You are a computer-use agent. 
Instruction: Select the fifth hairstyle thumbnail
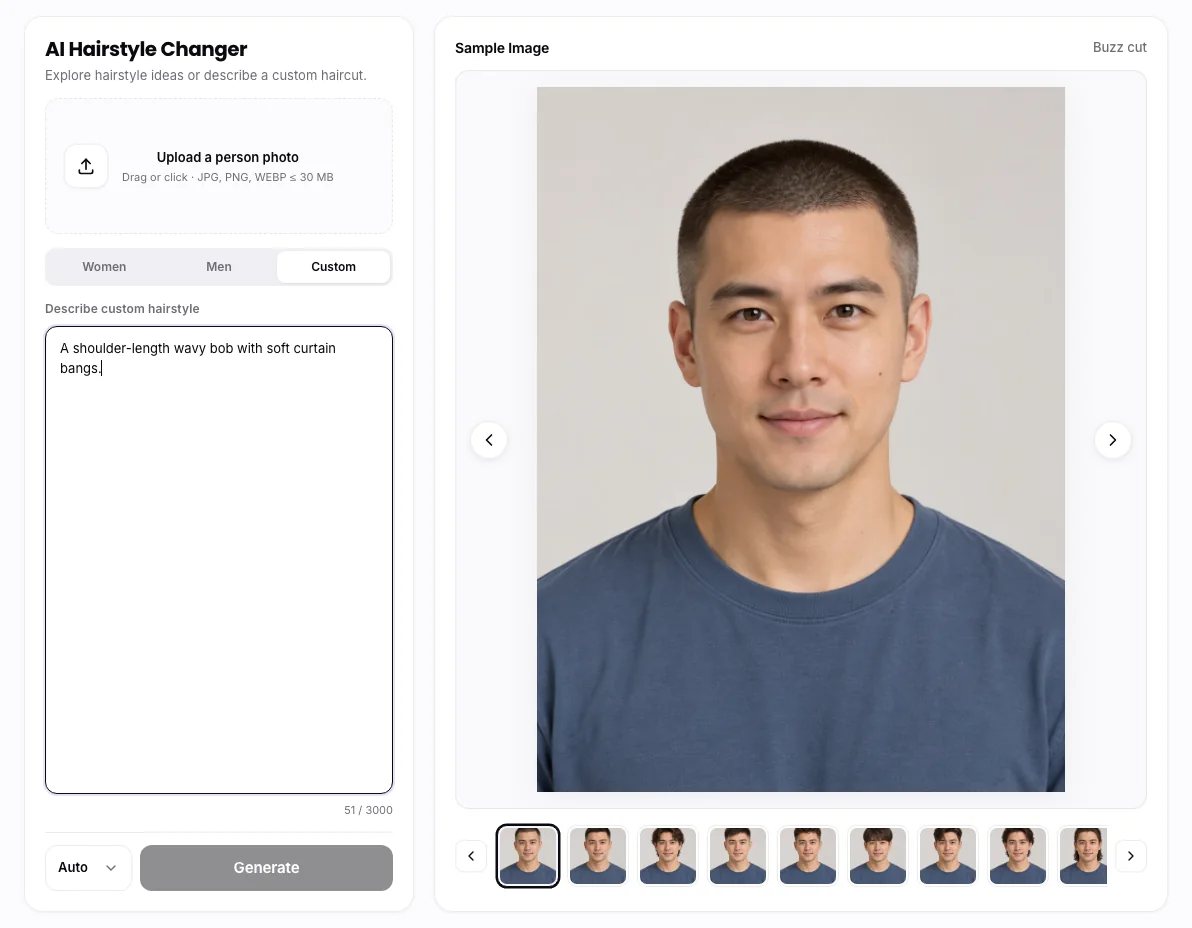(x=807, y=856)
